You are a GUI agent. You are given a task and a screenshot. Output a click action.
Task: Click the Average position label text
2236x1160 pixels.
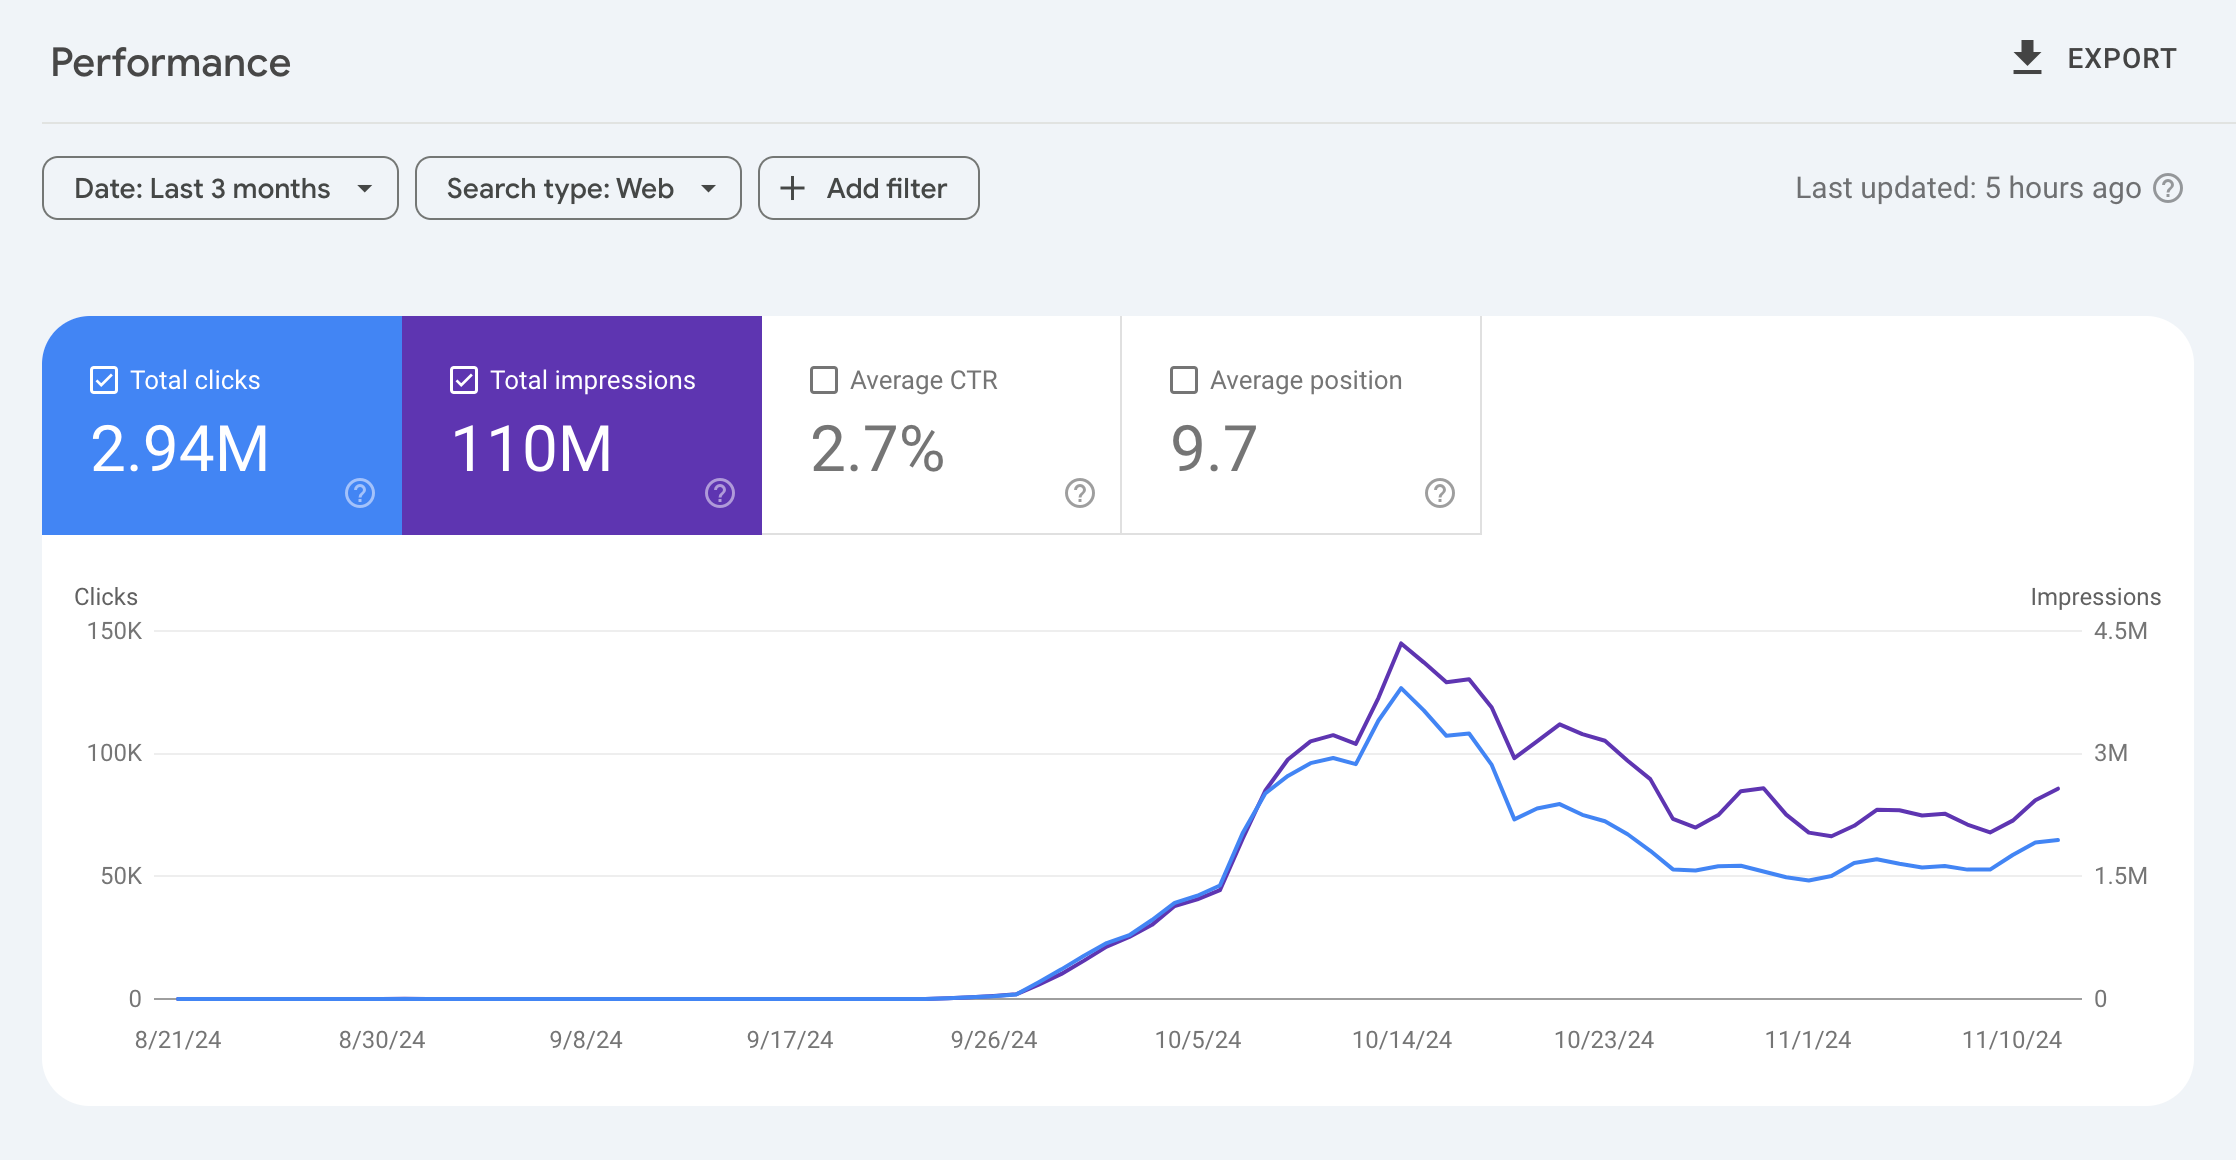tap(1306, 380)
